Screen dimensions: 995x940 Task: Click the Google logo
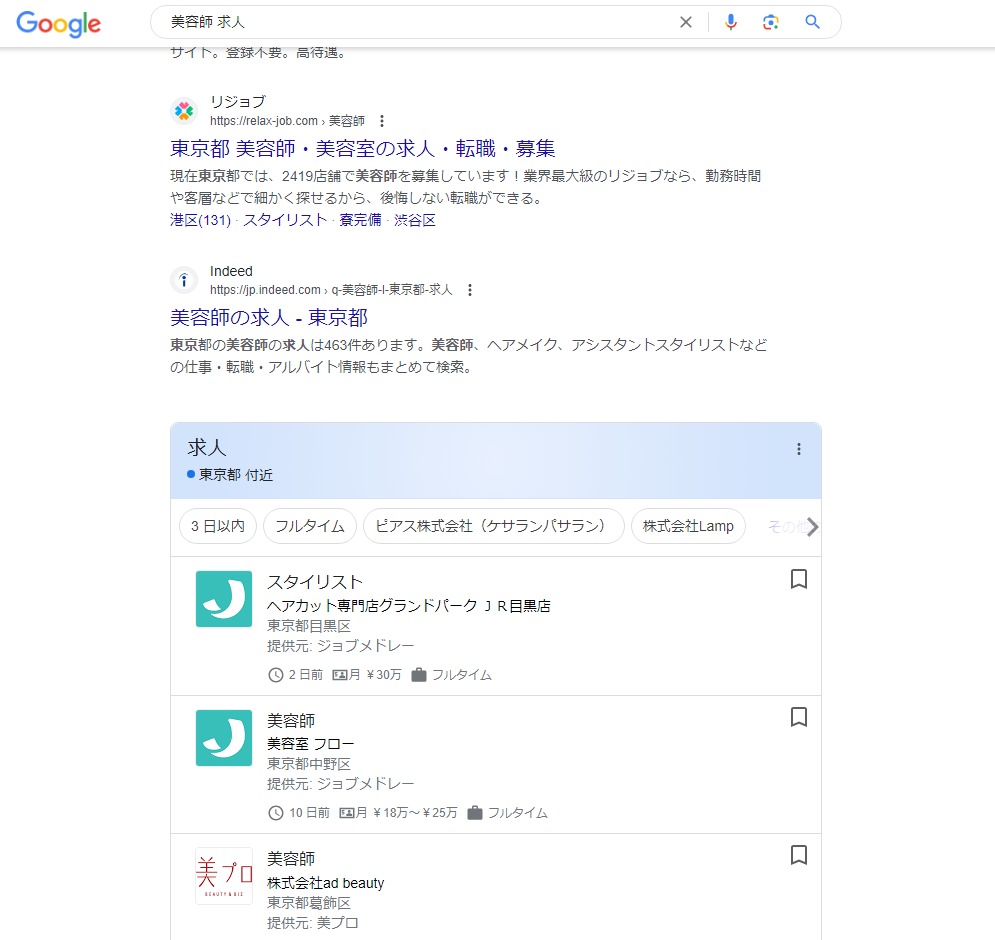tap(58, 23)
